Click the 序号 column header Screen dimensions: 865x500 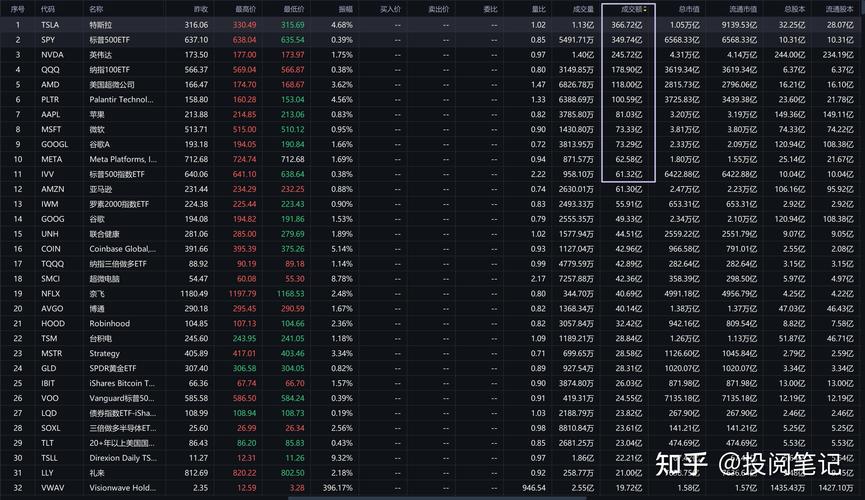[18, 9]
